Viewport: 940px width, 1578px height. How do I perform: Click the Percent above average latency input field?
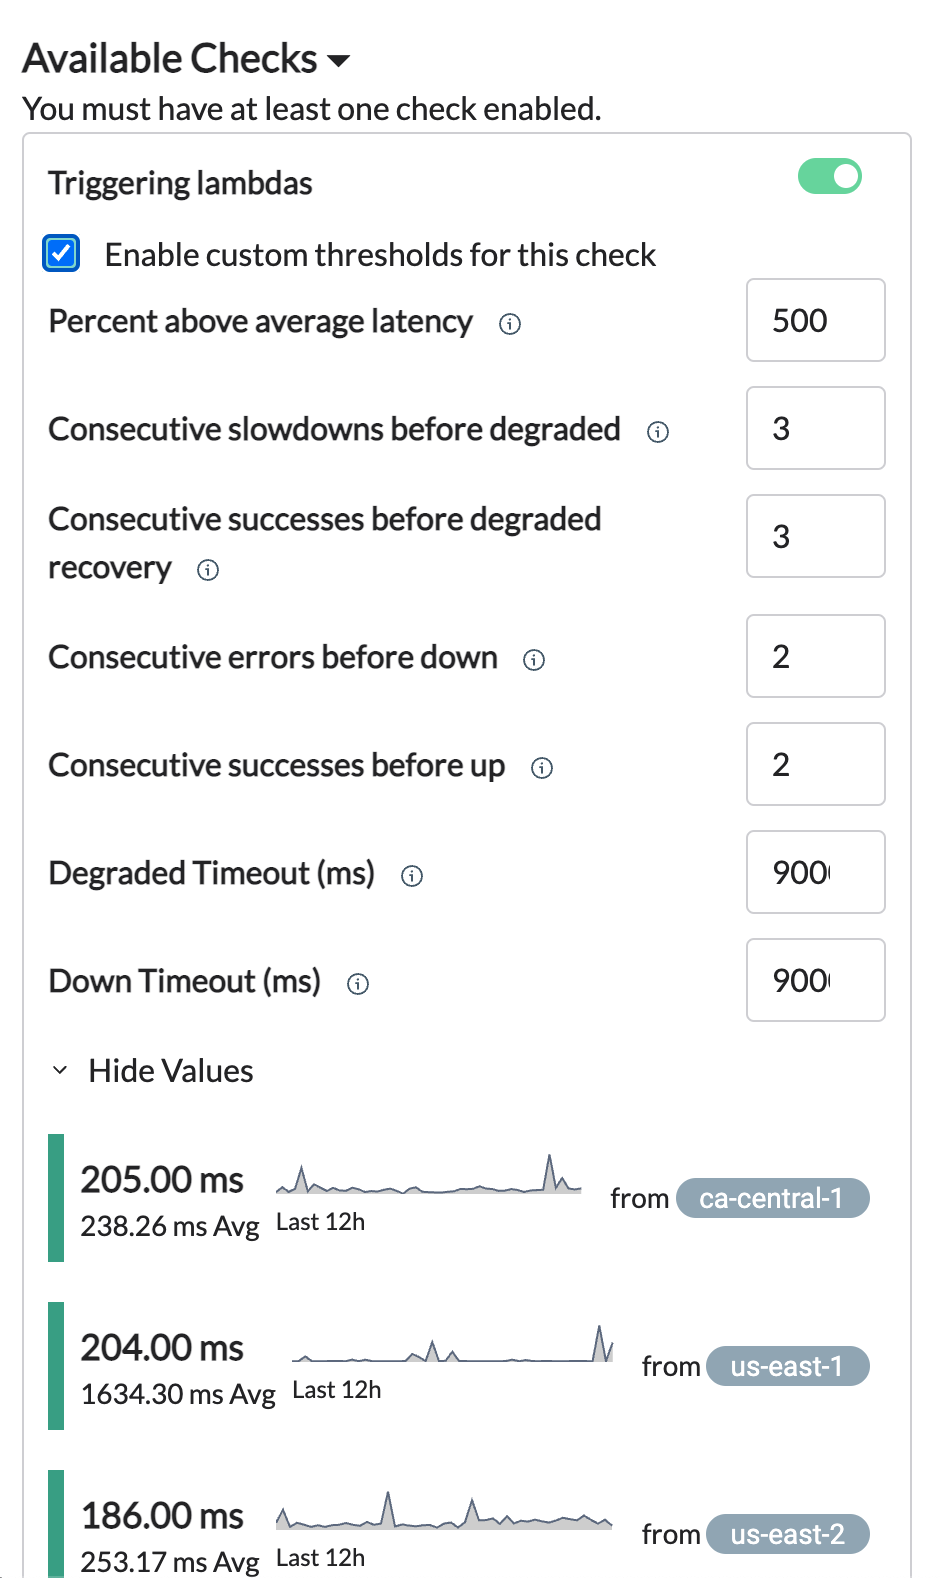click(815, 320)
